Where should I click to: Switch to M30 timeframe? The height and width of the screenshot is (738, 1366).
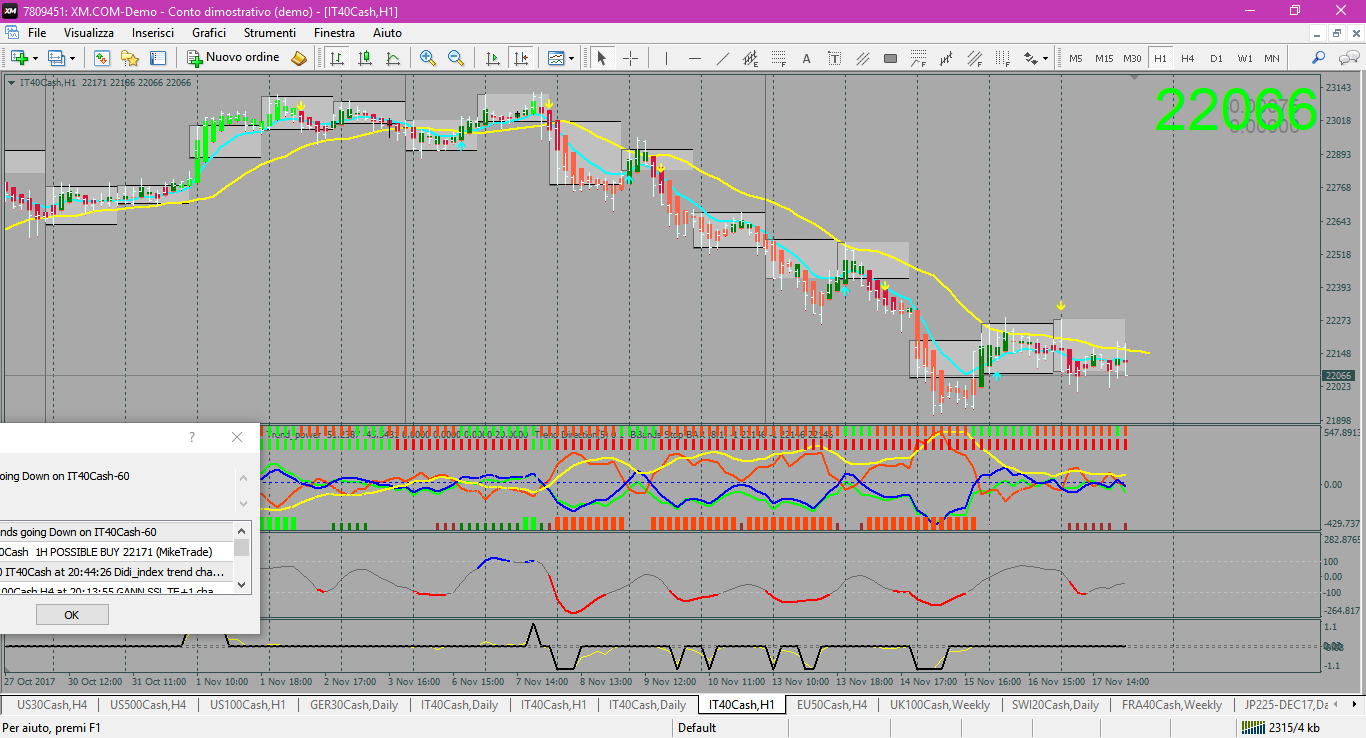(1132, 58)
